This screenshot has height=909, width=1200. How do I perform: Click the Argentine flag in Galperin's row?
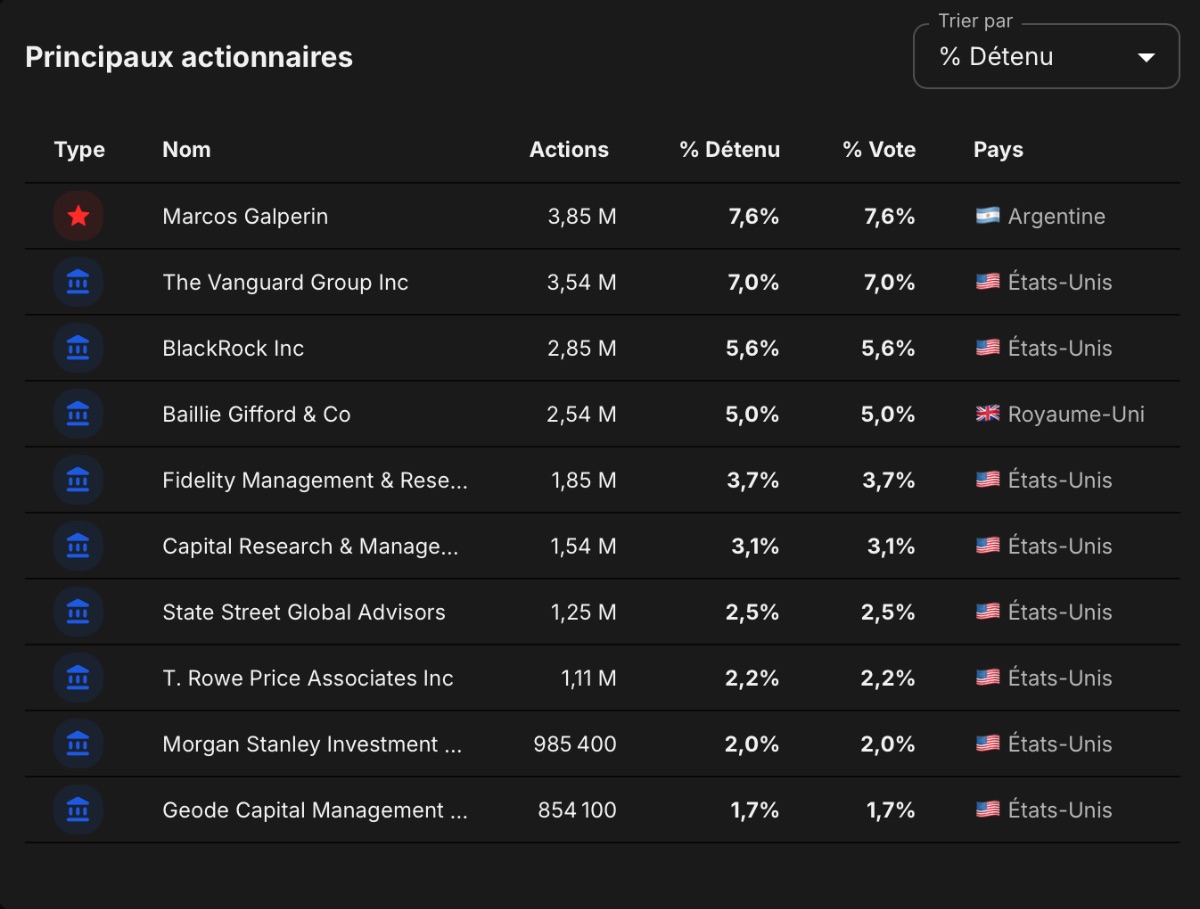[988, 216]
